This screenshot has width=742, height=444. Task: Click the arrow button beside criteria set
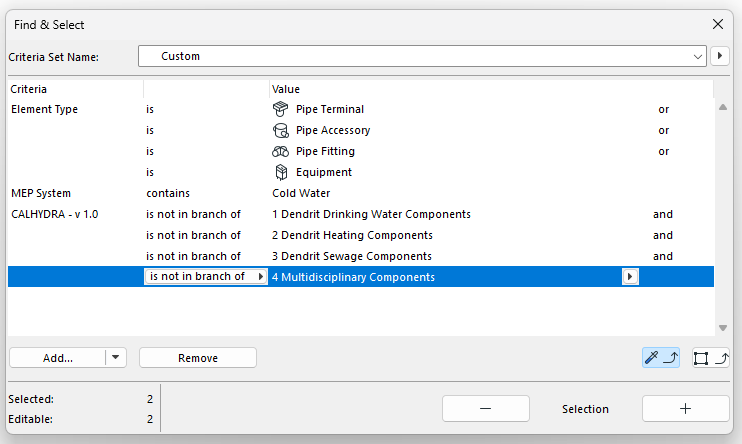coord(719,57)
